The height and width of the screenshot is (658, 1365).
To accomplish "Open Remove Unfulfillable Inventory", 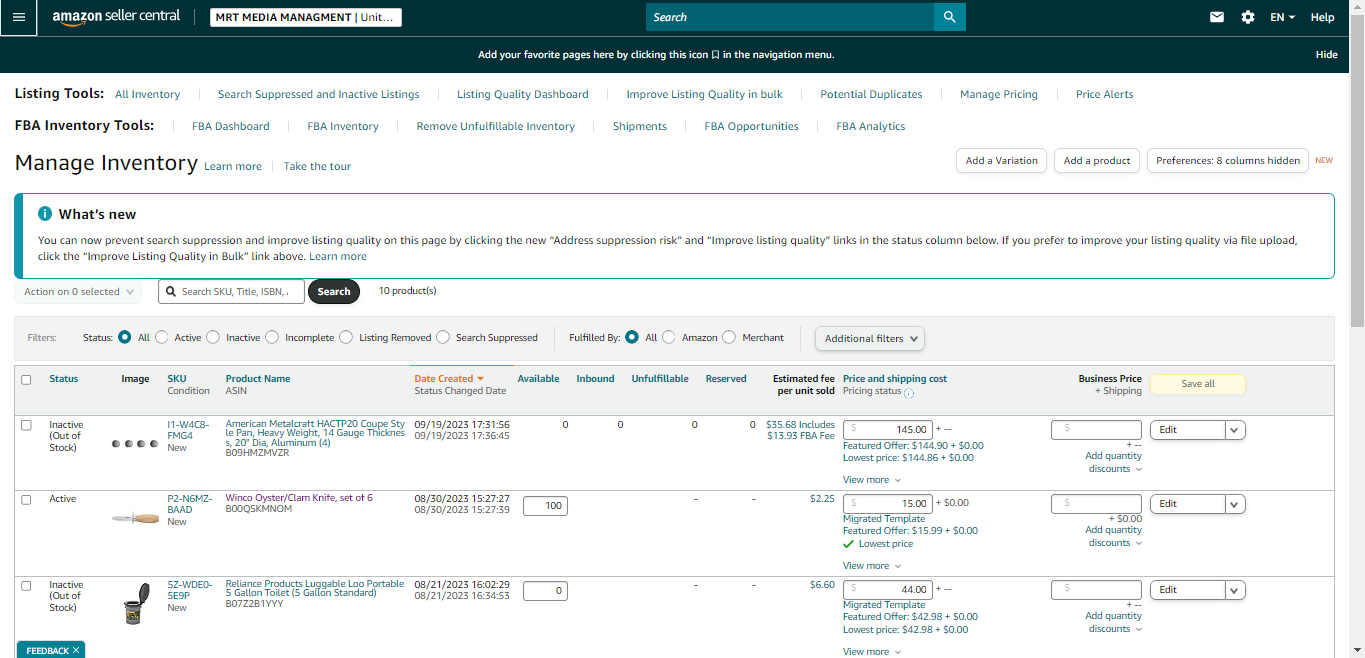I will [x=496, y=126].
